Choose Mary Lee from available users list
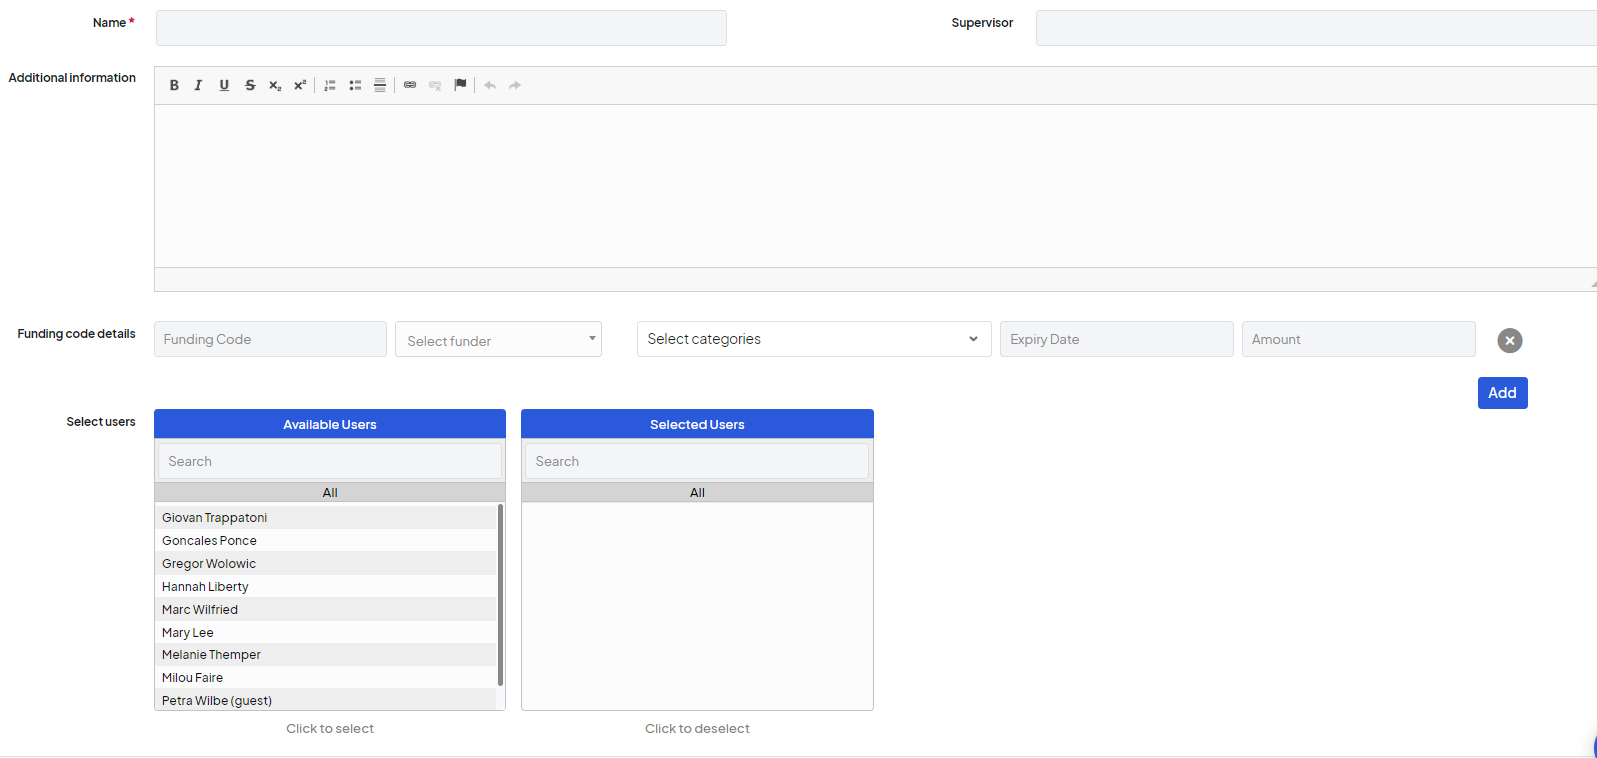 click(x=188, y=633)
